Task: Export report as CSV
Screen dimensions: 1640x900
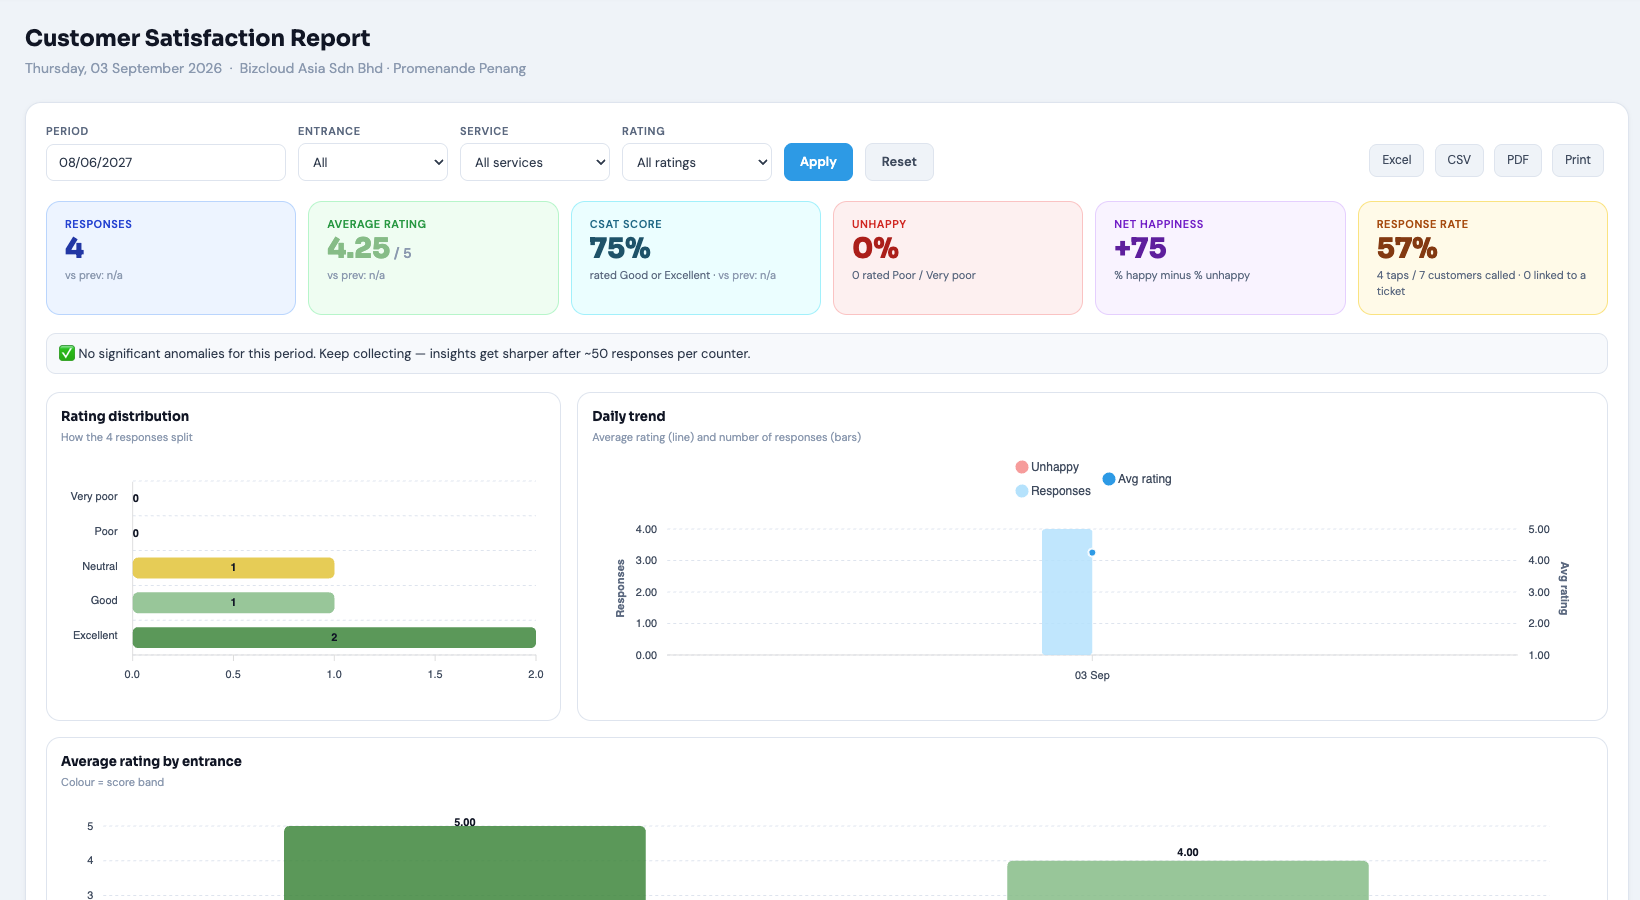Action: click(x=1459, y=160)
